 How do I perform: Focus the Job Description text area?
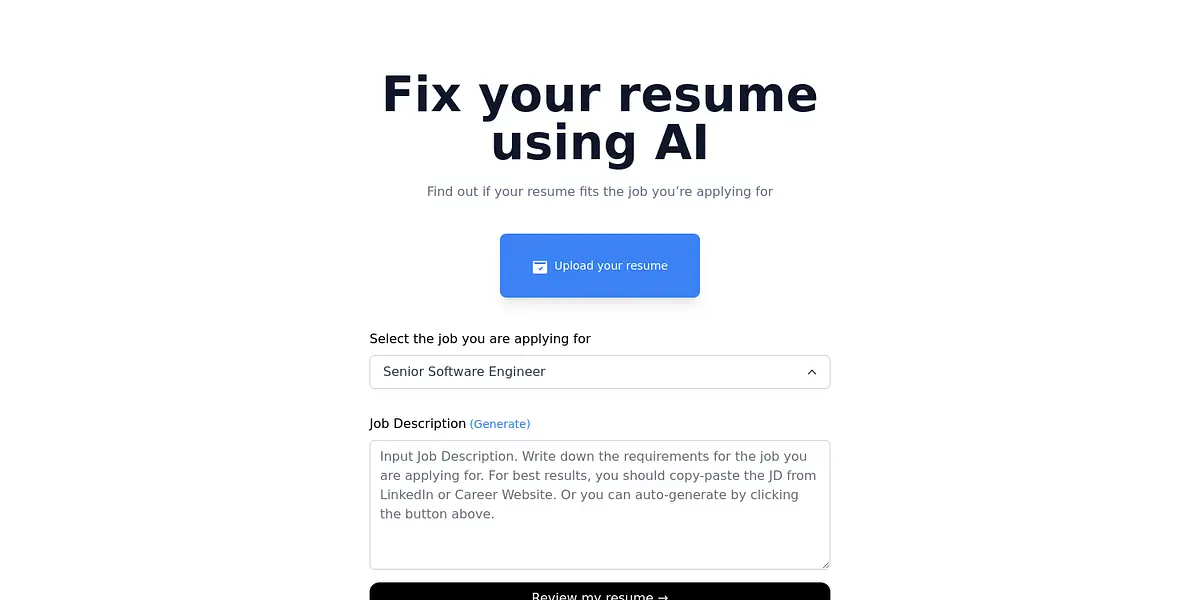pyautogui.click(x=599, y=504)
